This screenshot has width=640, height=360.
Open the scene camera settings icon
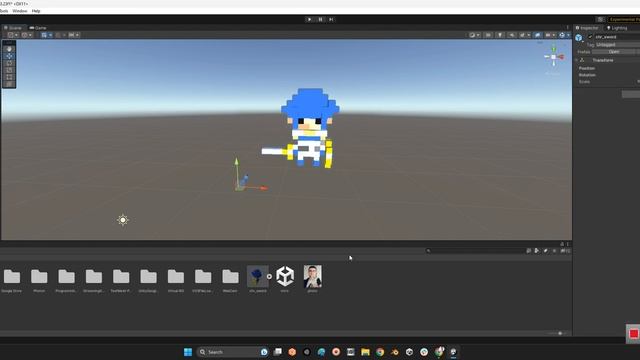pyautogui.click(x=548, y=35)
